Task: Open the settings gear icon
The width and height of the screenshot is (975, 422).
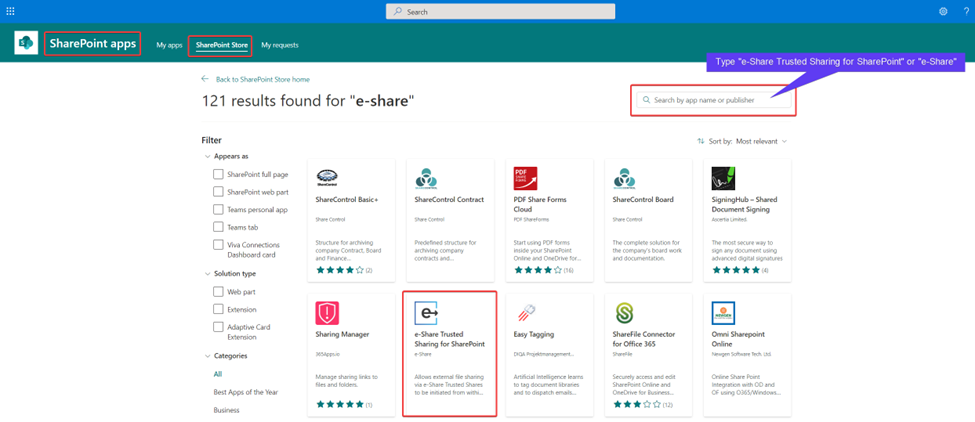Action: pos(943,11)
